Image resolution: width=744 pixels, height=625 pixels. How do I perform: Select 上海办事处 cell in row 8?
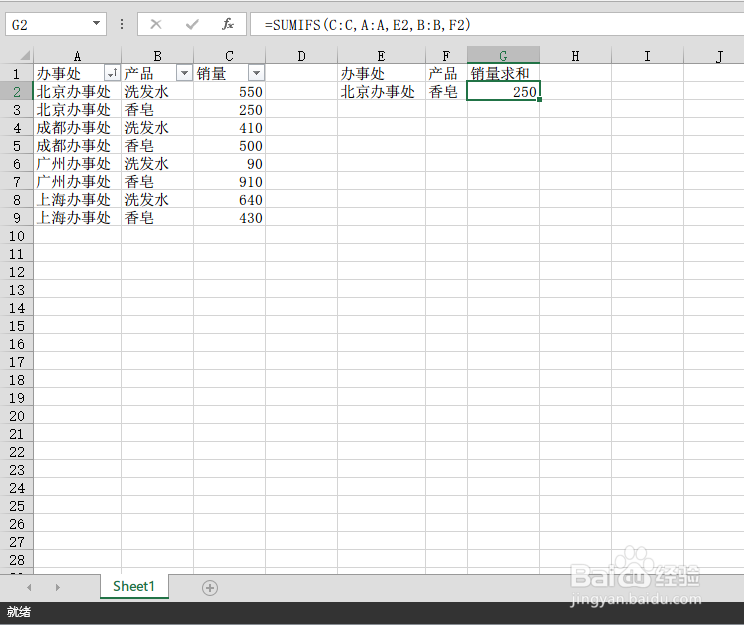click(x=77, y=199)
